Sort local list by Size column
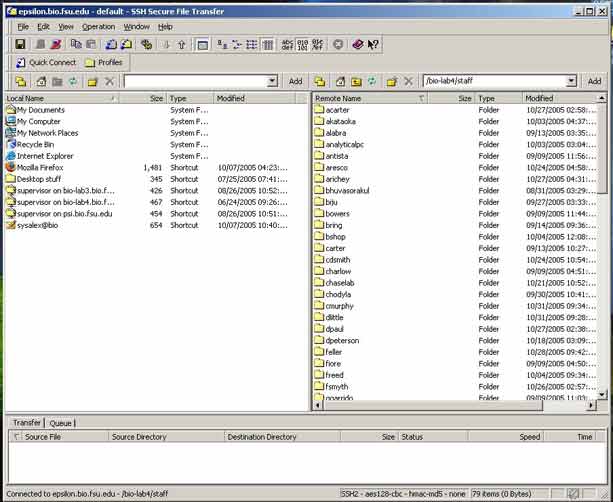 pyautogui.click(x=143, y=99)
